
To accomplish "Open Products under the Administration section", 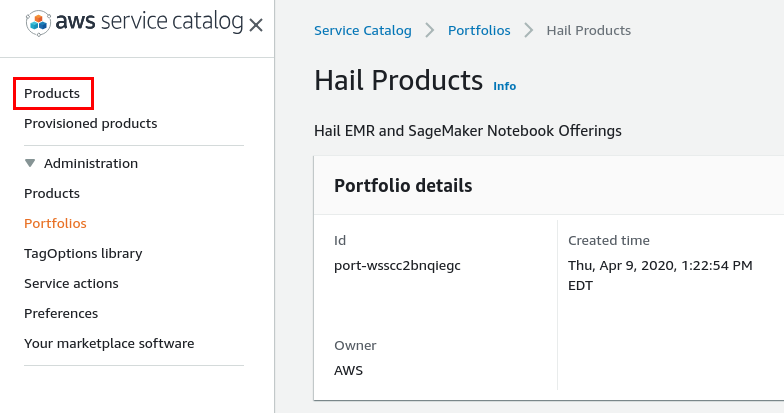I will tap(52, 193).
